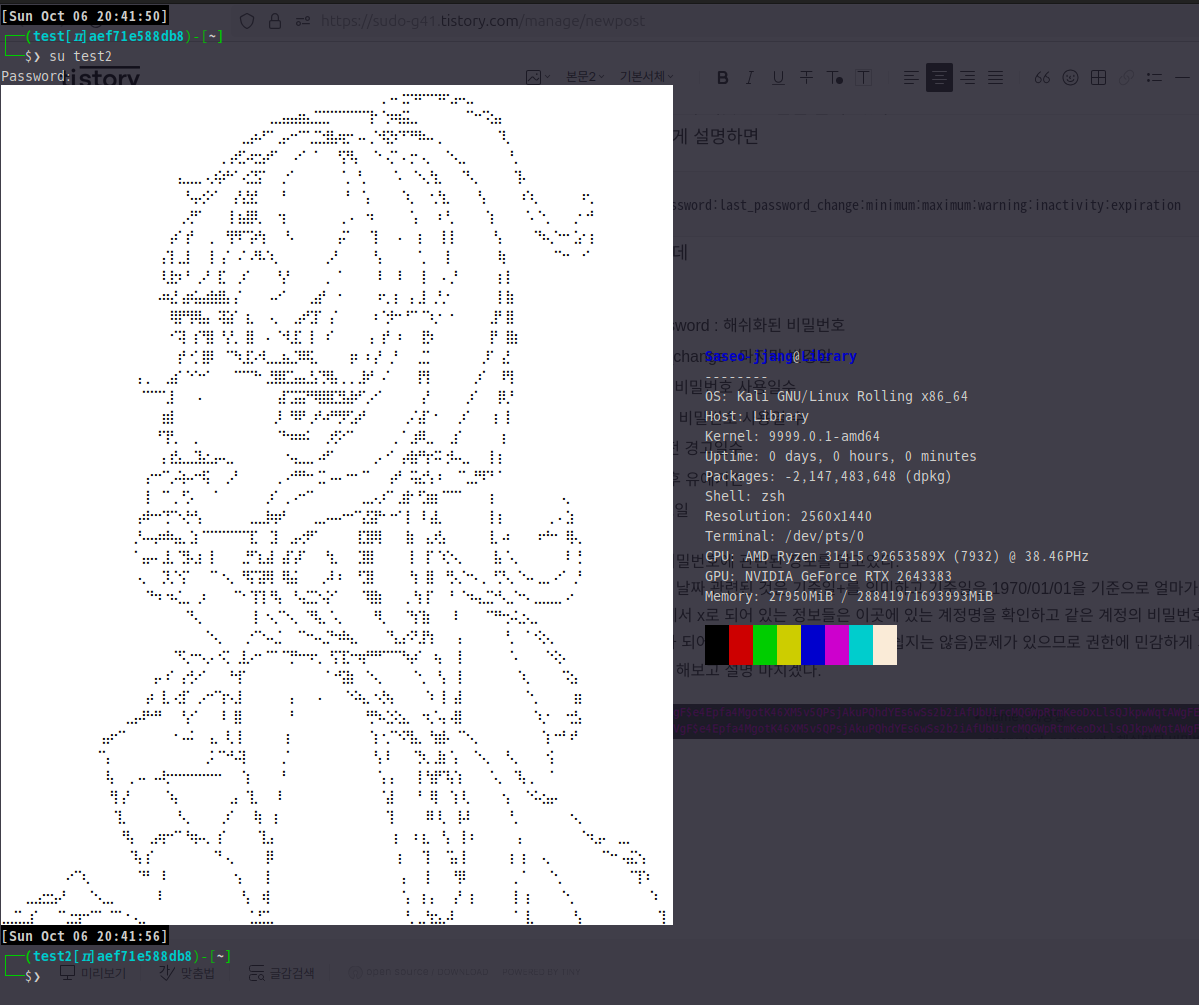The height and width of the screenshot is (1005, 1199).
Task: Click the 글감검색 search button
Action: pos(281,973)
